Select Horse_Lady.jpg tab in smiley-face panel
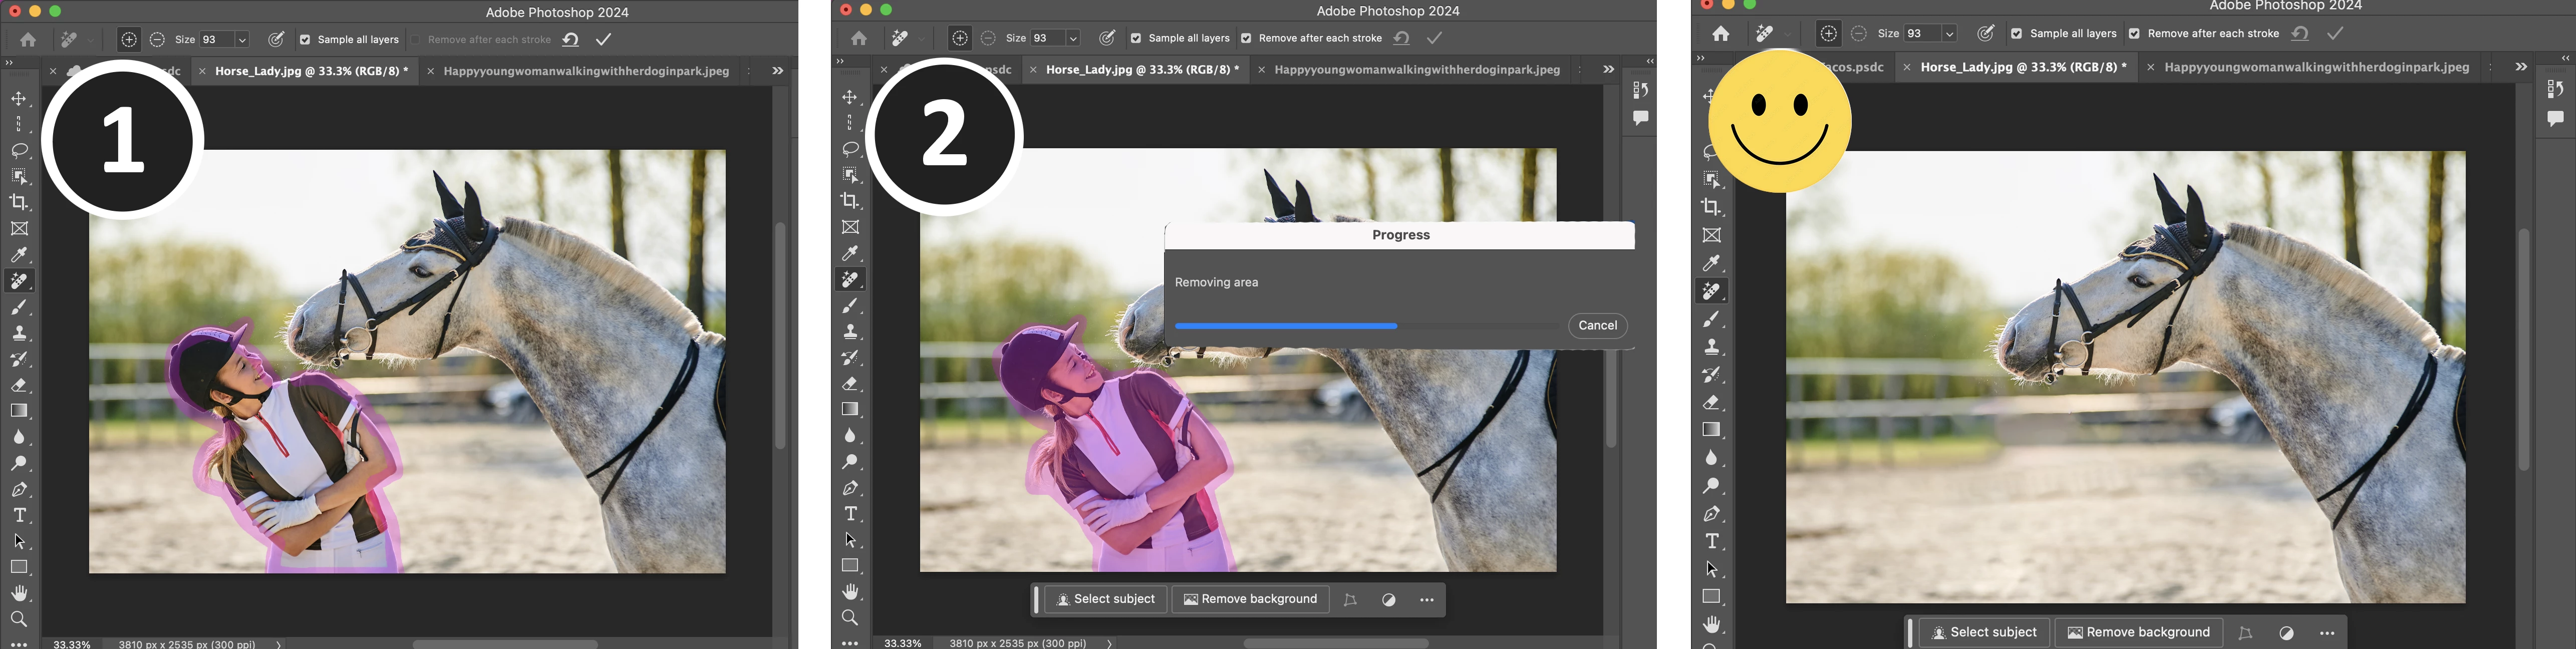The height and width of the screenshot is (649, 2576). (2023, 67)
